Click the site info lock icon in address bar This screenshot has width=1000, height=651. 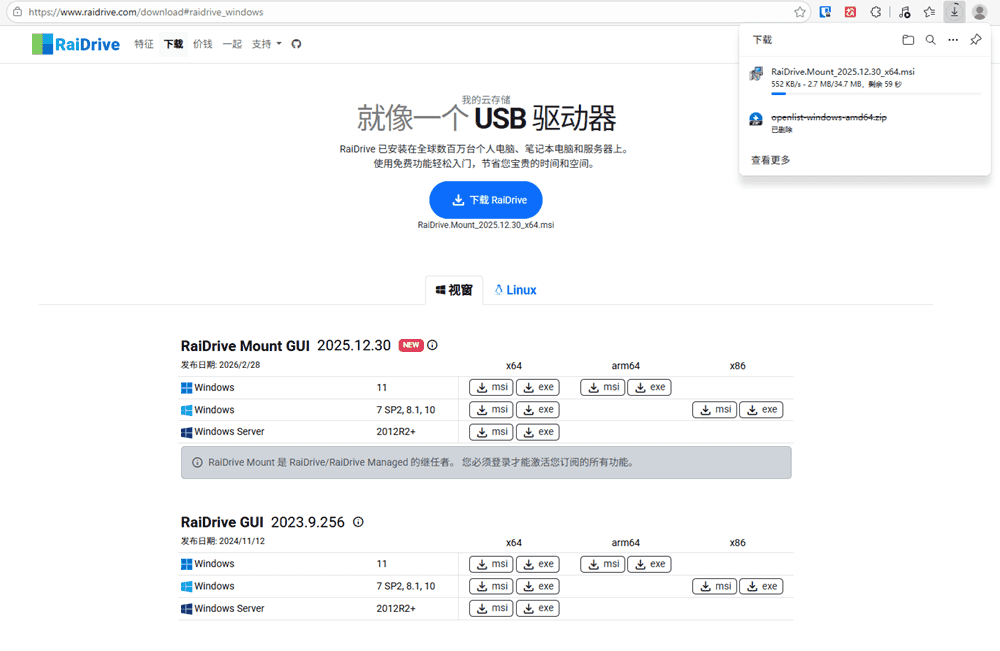[15, 12]
